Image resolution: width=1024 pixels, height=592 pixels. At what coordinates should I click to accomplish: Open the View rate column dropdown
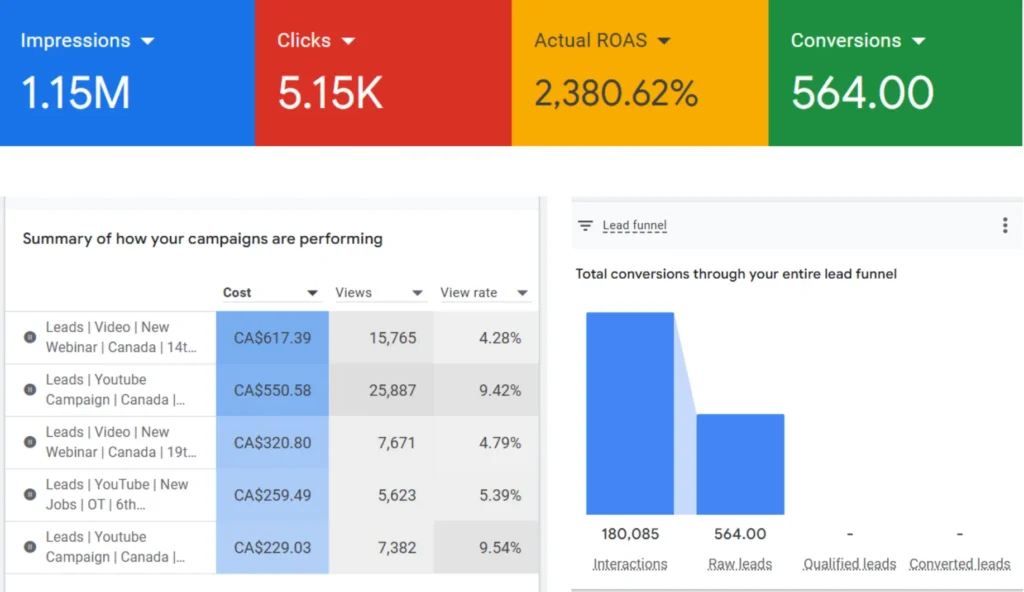[x=522, y=293]
